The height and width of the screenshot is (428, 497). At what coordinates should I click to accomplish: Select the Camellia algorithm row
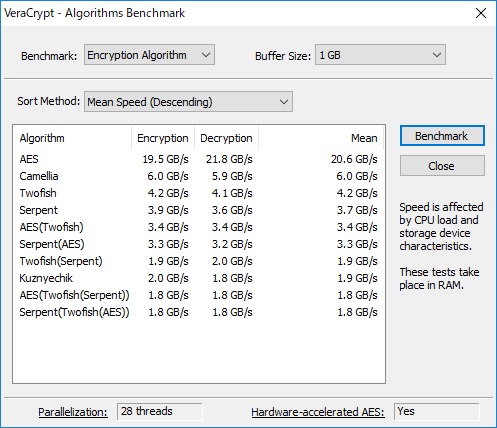tap(198, 176)
